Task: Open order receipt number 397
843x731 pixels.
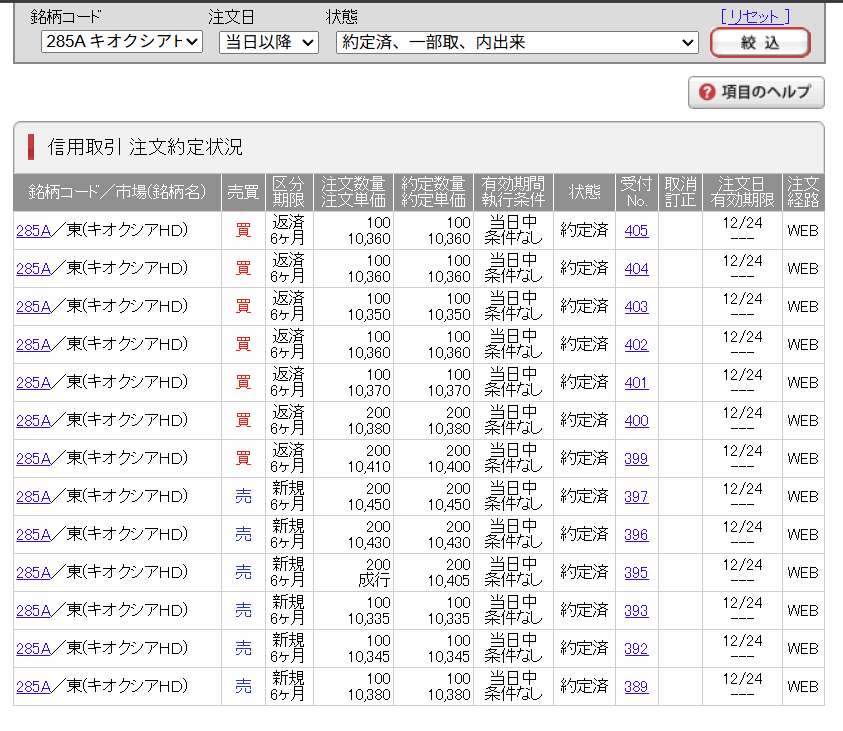Action: [636, 497]
